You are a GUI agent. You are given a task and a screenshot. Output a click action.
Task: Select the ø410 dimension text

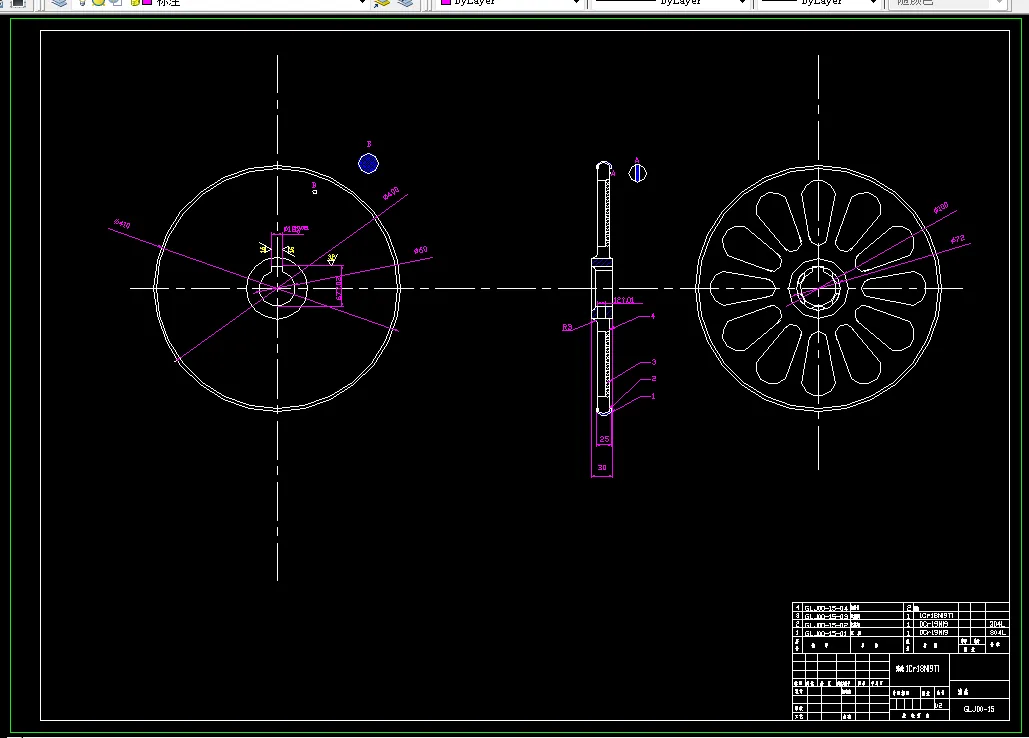[122, 224]
